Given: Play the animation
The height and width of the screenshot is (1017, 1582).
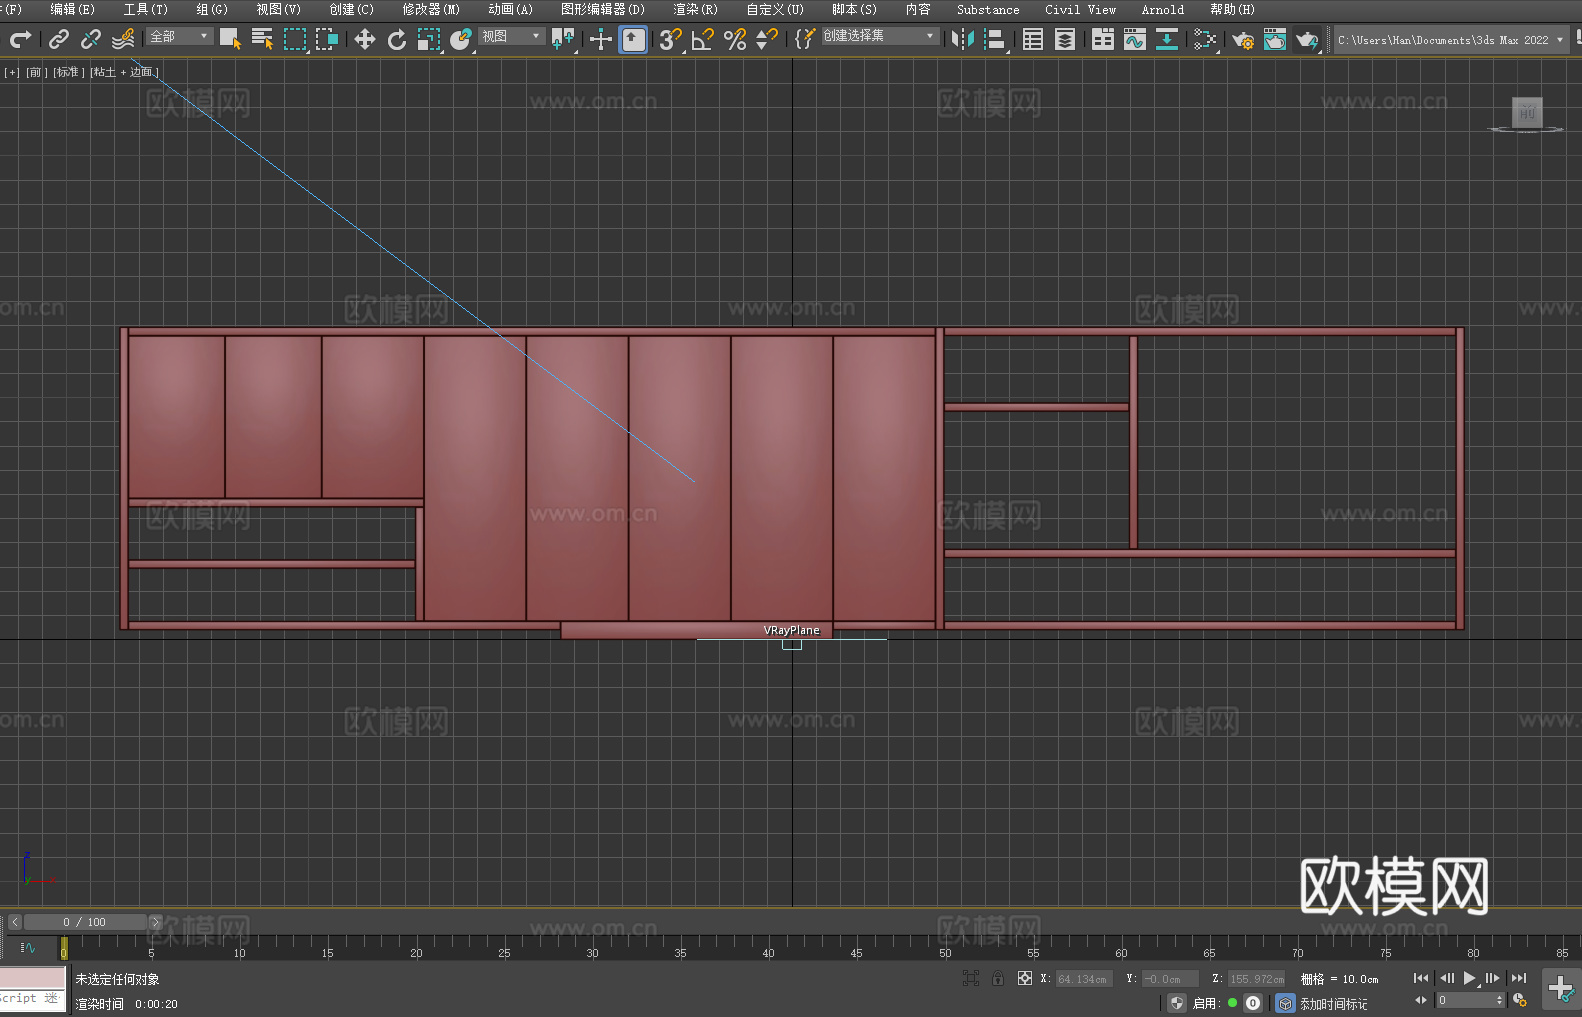Looking at the screenshot, I should [x=1469, y=978].
